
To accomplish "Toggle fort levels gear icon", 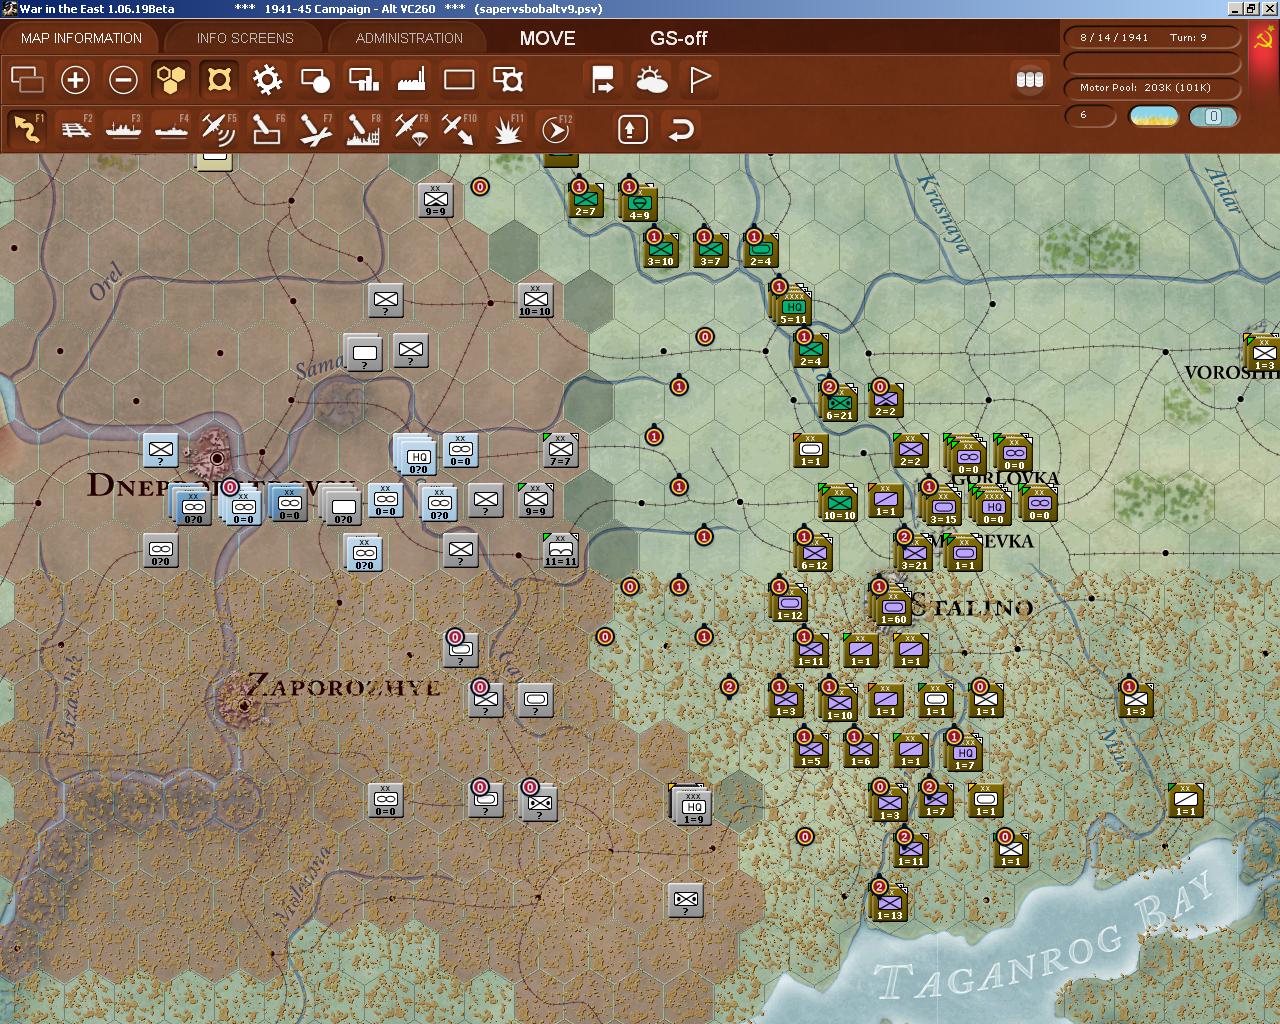I will coord(267,79).
